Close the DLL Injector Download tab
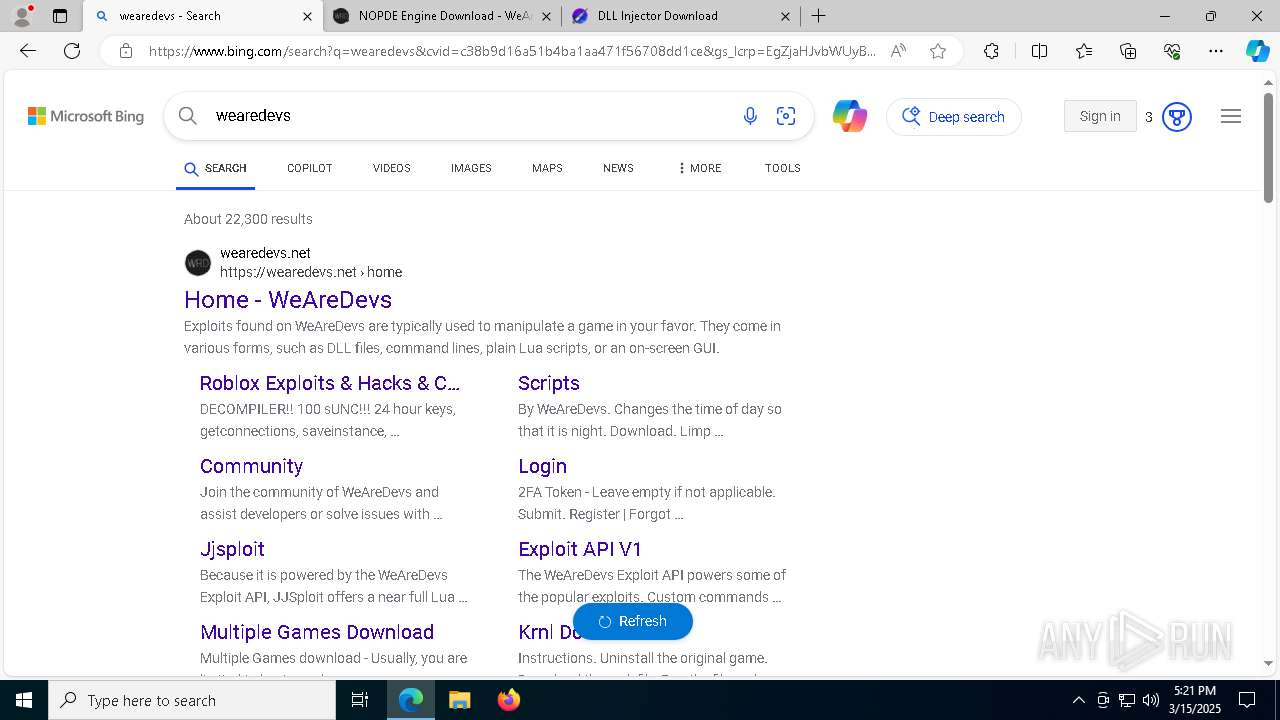1280x720 pixels. (x=785, y=16)
